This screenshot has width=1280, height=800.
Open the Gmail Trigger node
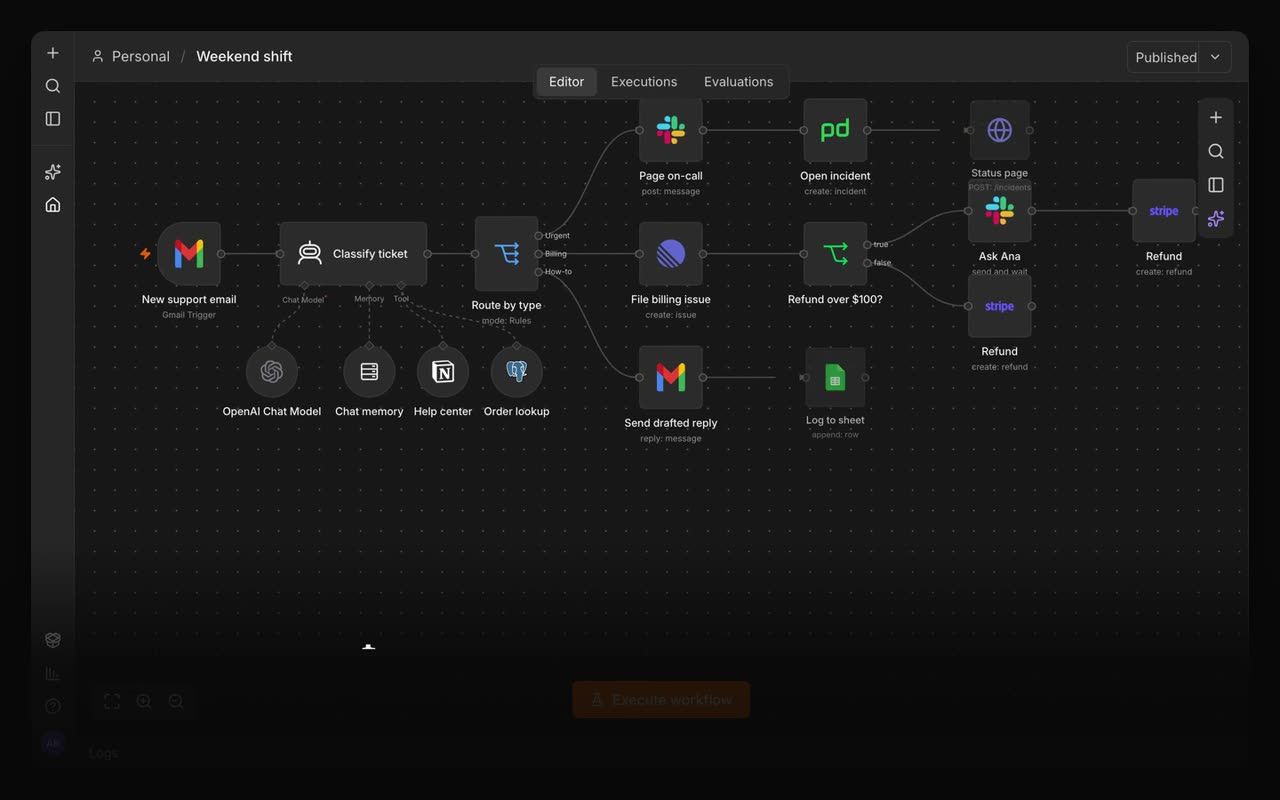pos(189,254)
